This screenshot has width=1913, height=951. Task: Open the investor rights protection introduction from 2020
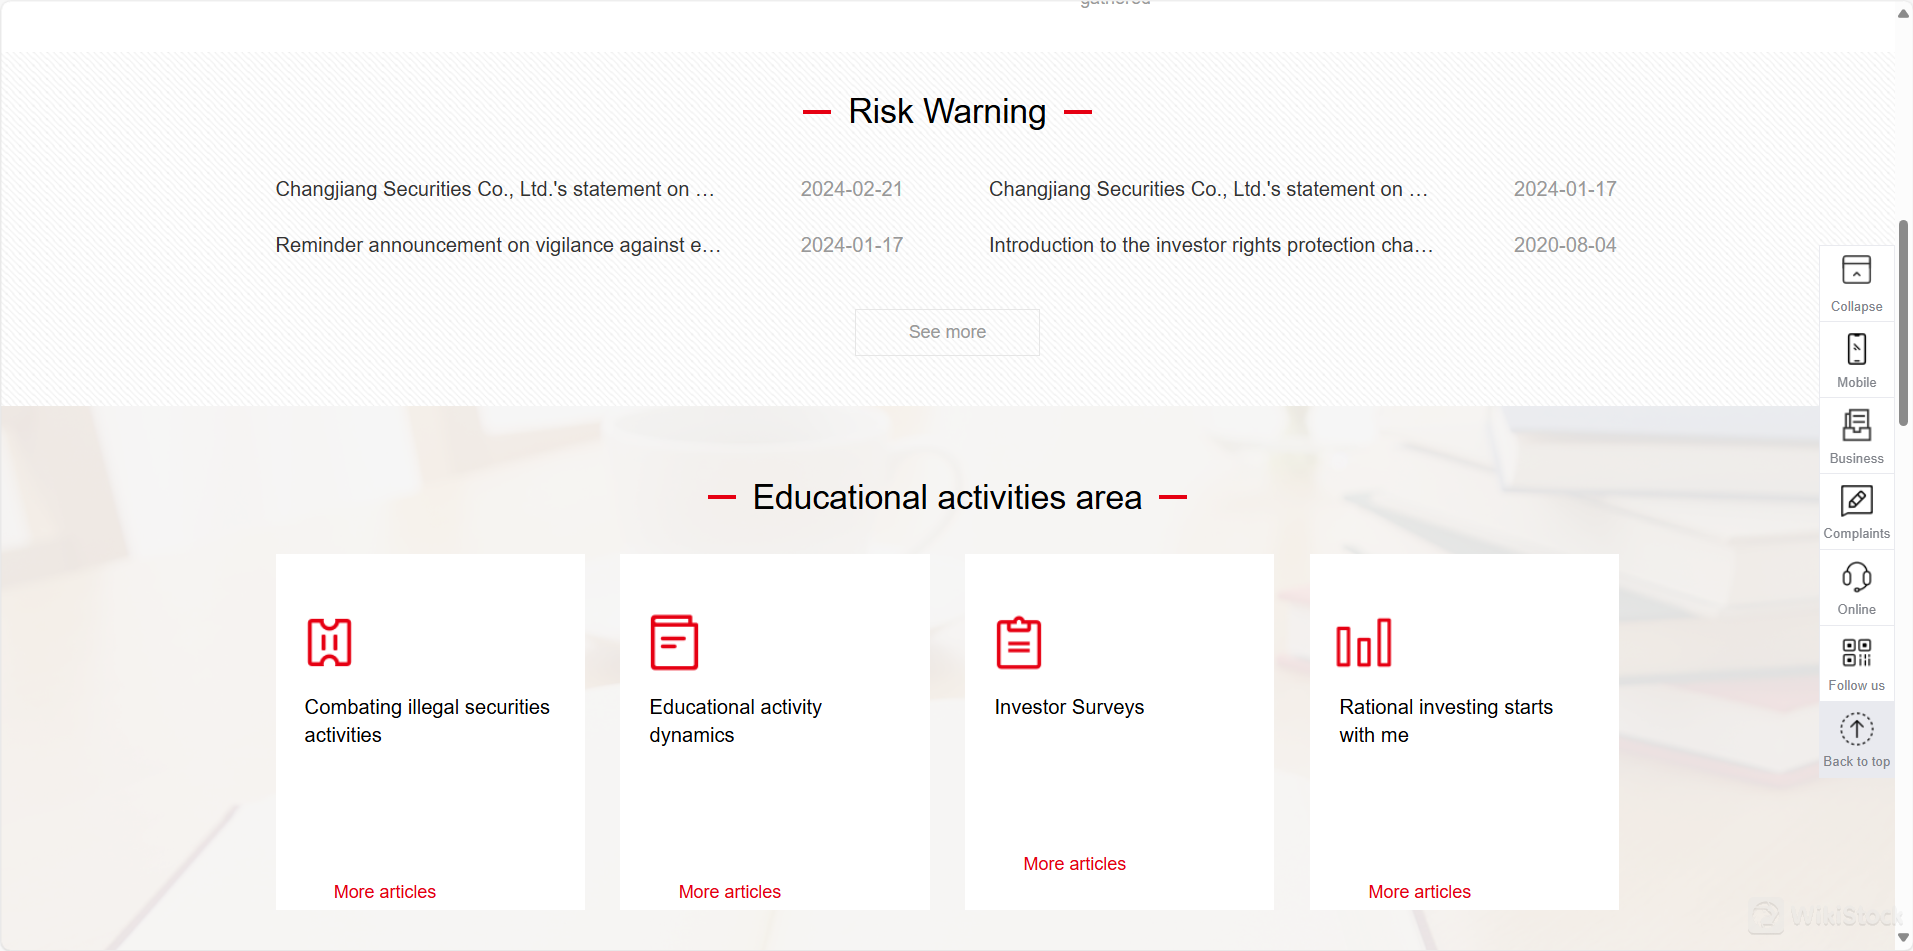click(x=1209, y=245)
